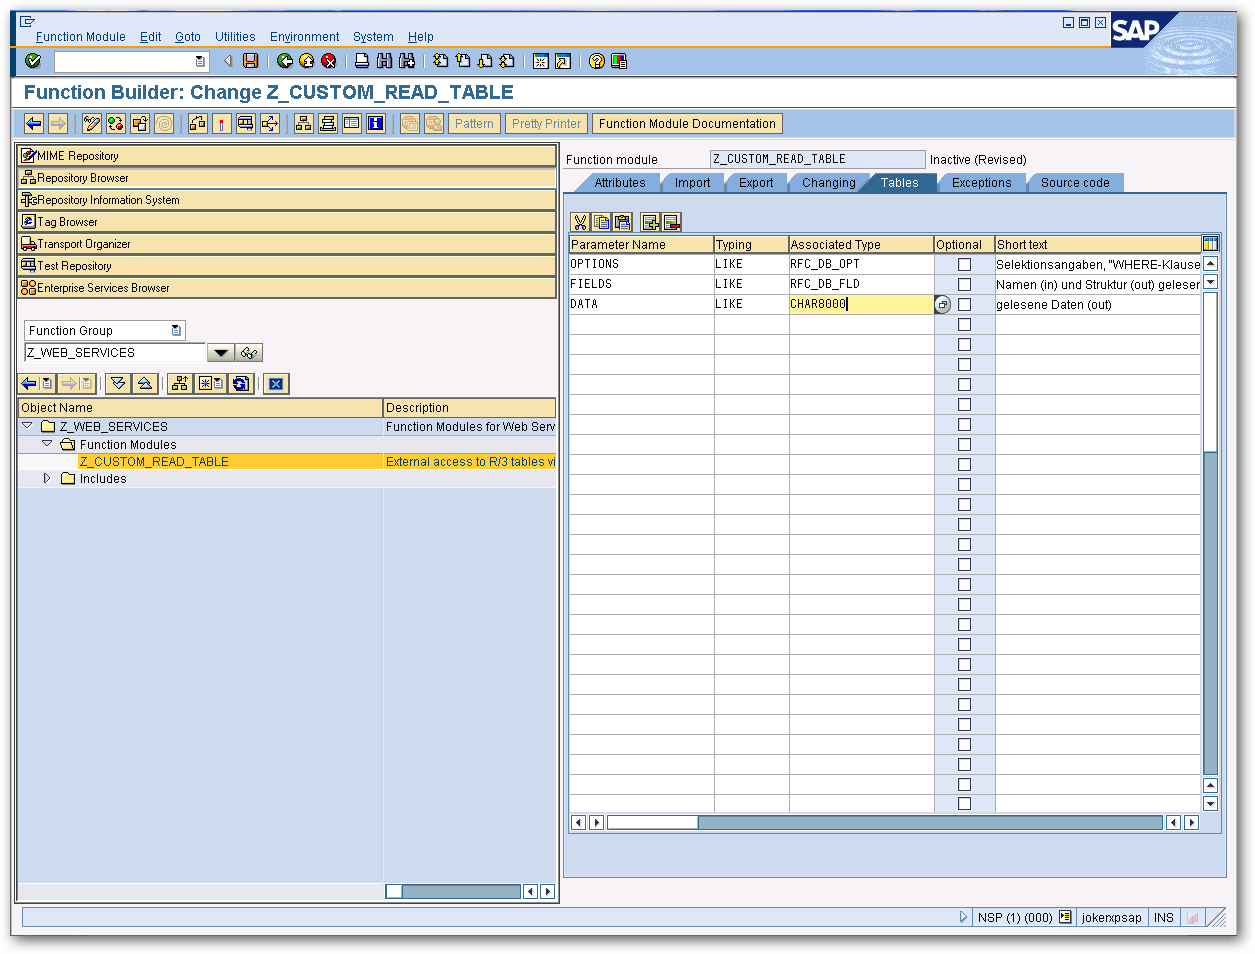Open the Function Group dropdown selector
Image resolution: width=1255 pixels, height=954 pixels.
177,330
